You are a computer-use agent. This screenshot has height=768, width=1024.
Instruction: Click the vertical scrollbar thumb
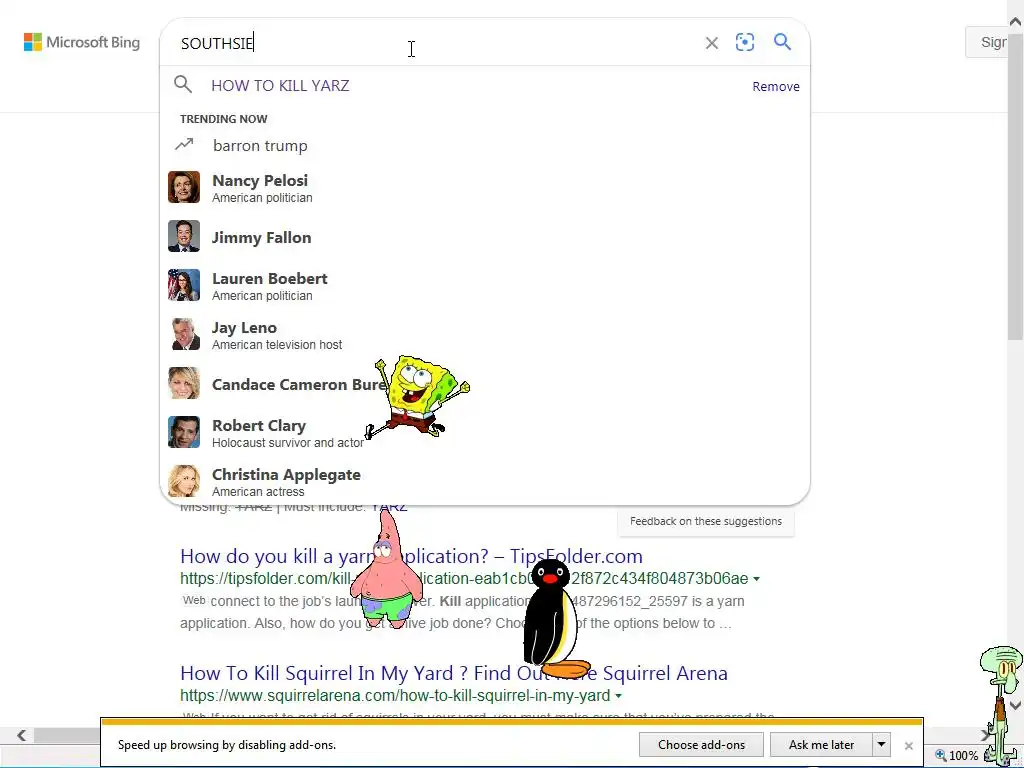(1015, 186)
